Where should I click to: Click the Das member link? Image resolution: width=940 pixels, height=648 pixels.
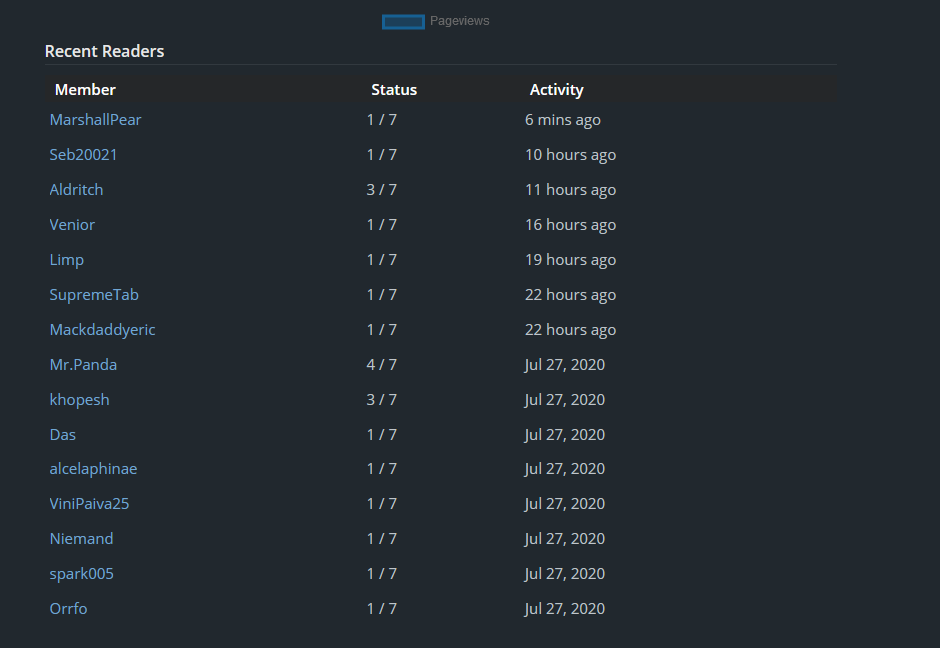63,435
